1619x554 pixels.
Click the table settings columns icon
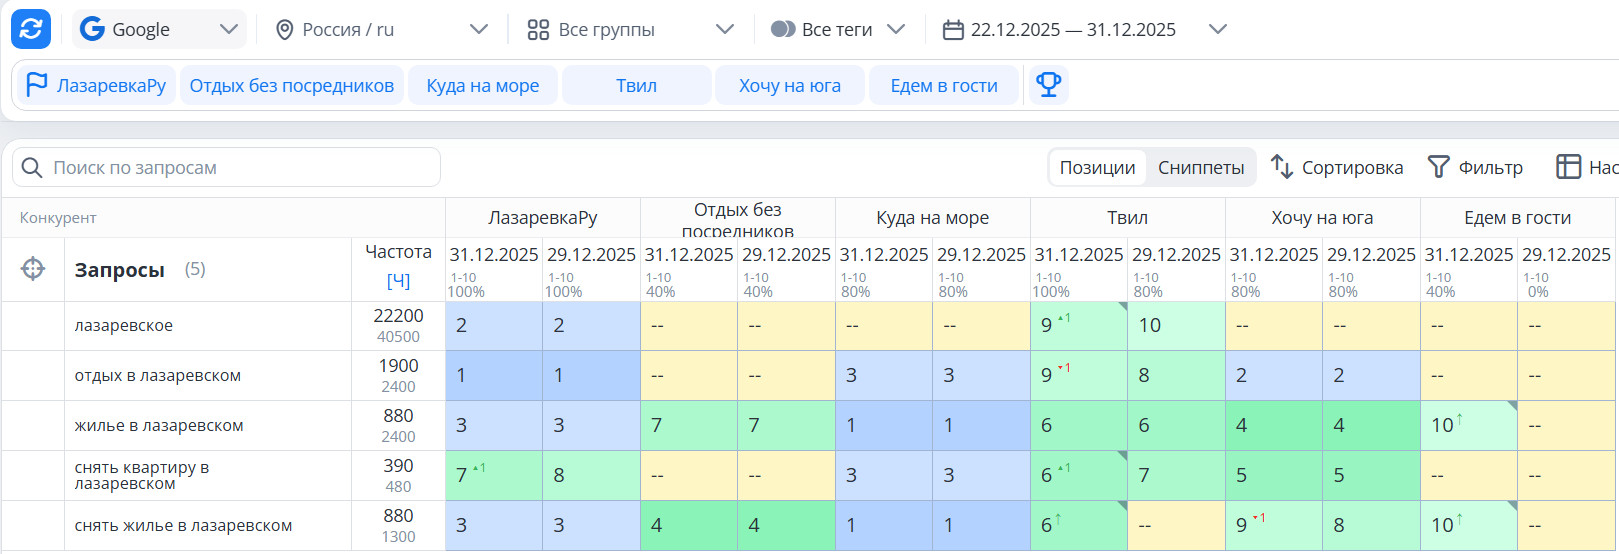pyautogui.click(x=1568, y=167)
